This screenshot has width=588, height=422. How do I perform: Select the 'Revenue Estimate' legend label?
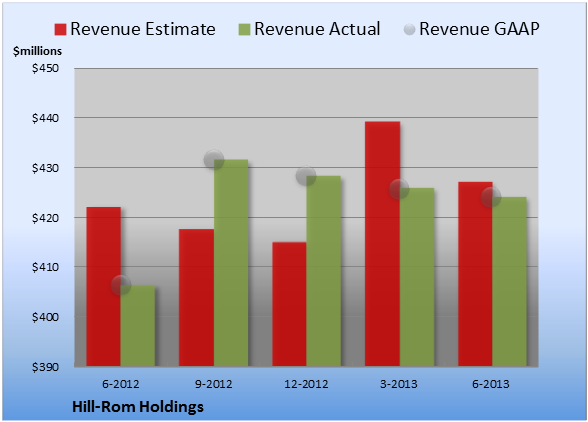[143, 29]
